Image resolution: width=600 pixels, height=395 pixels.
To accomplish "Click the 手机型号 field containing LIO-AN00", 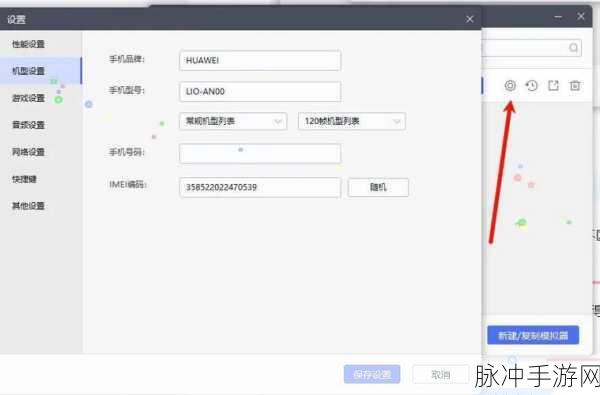I will (x=260, y=91).
